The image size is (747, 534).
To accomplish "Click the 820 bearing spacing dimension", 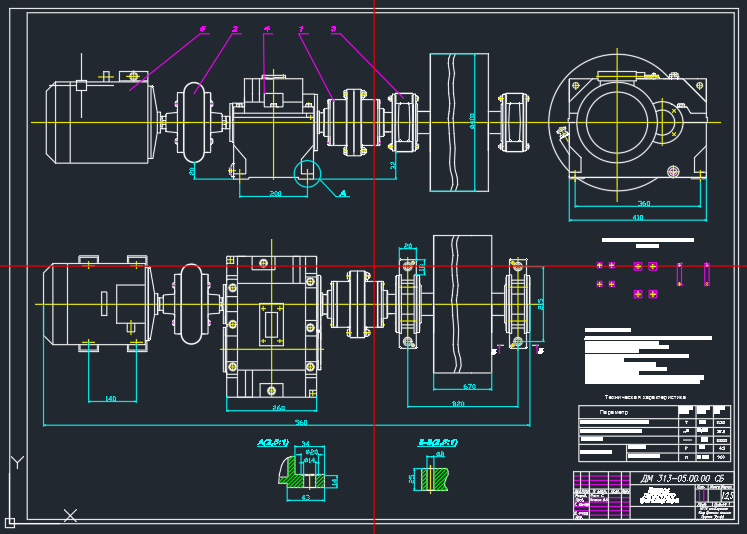I will click(458, 404).
